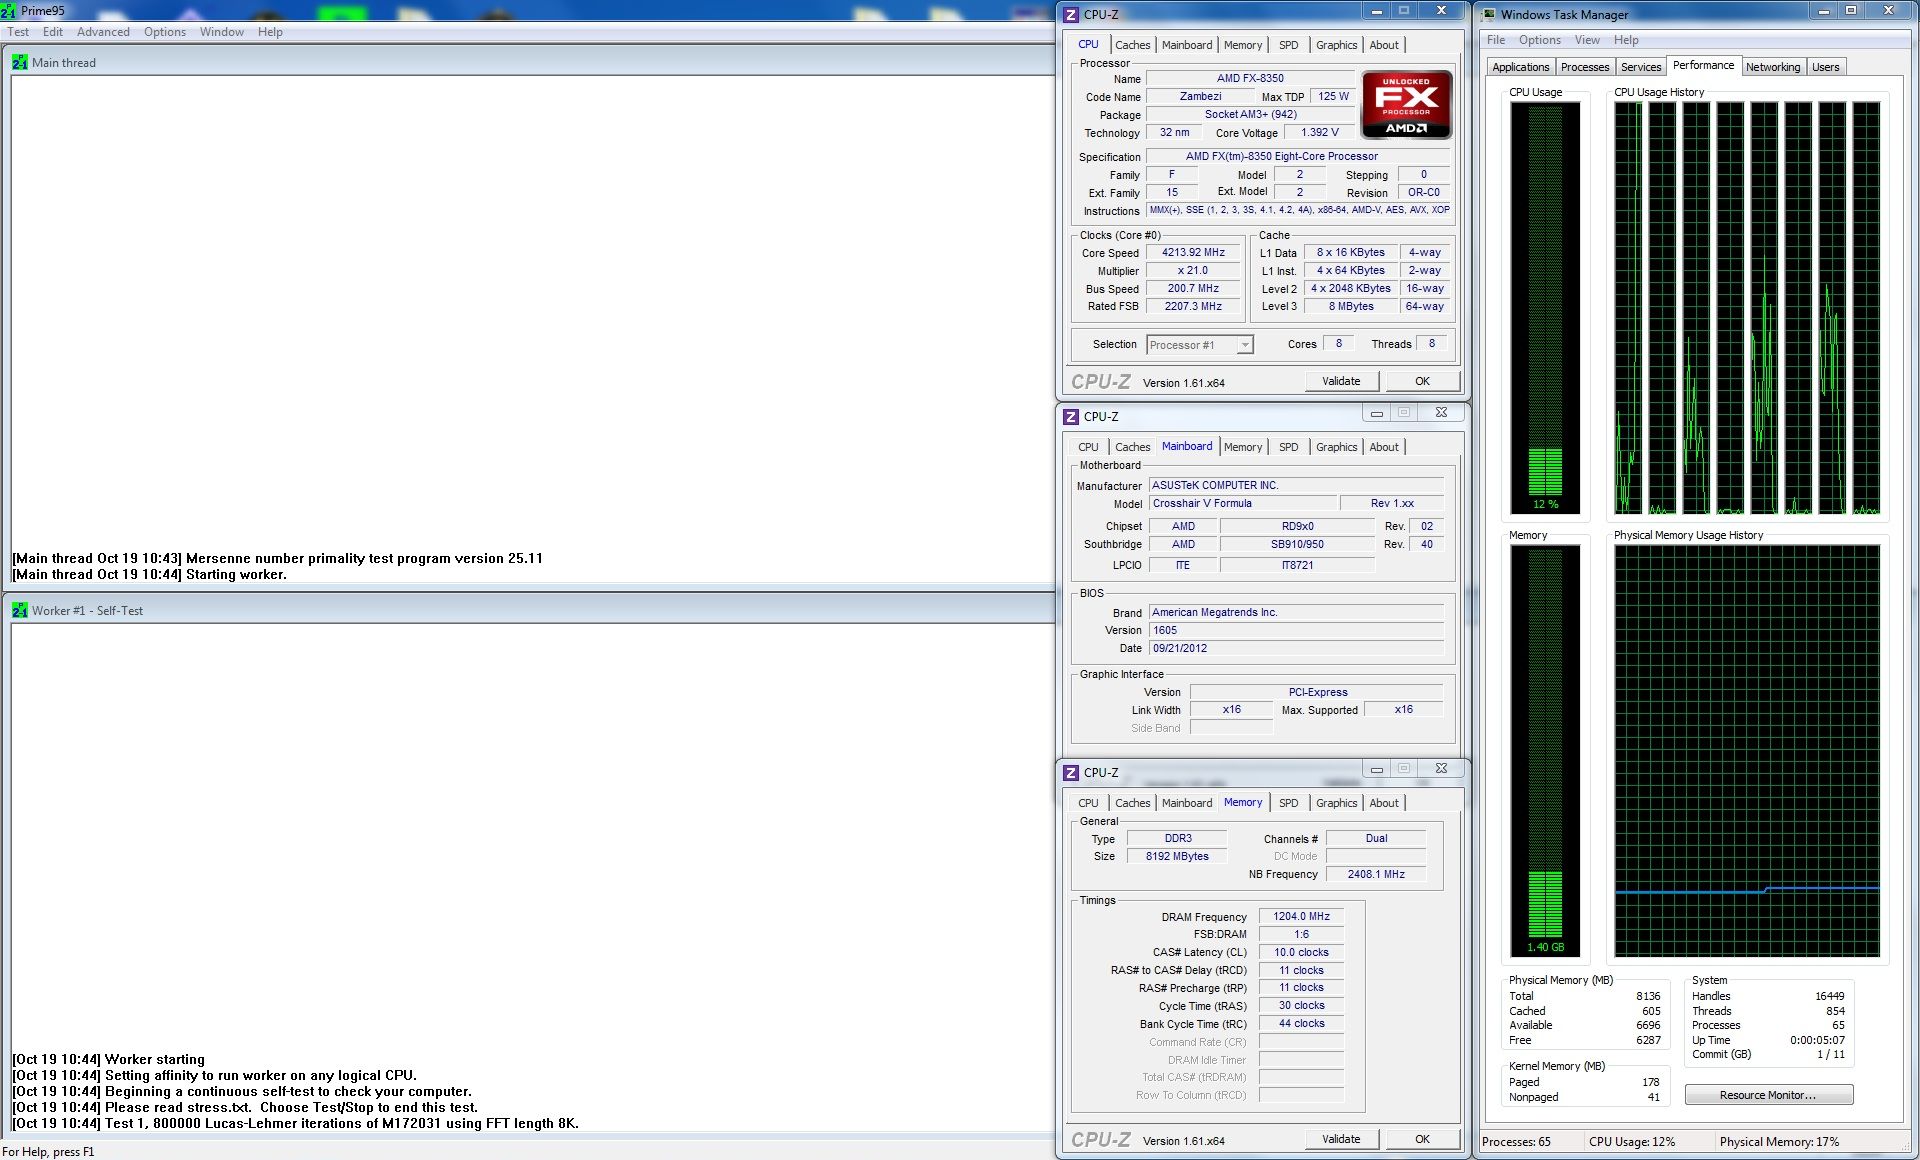Click the Prime95 icon in Main thread window
The image size is (1920, 1160).
20,62
